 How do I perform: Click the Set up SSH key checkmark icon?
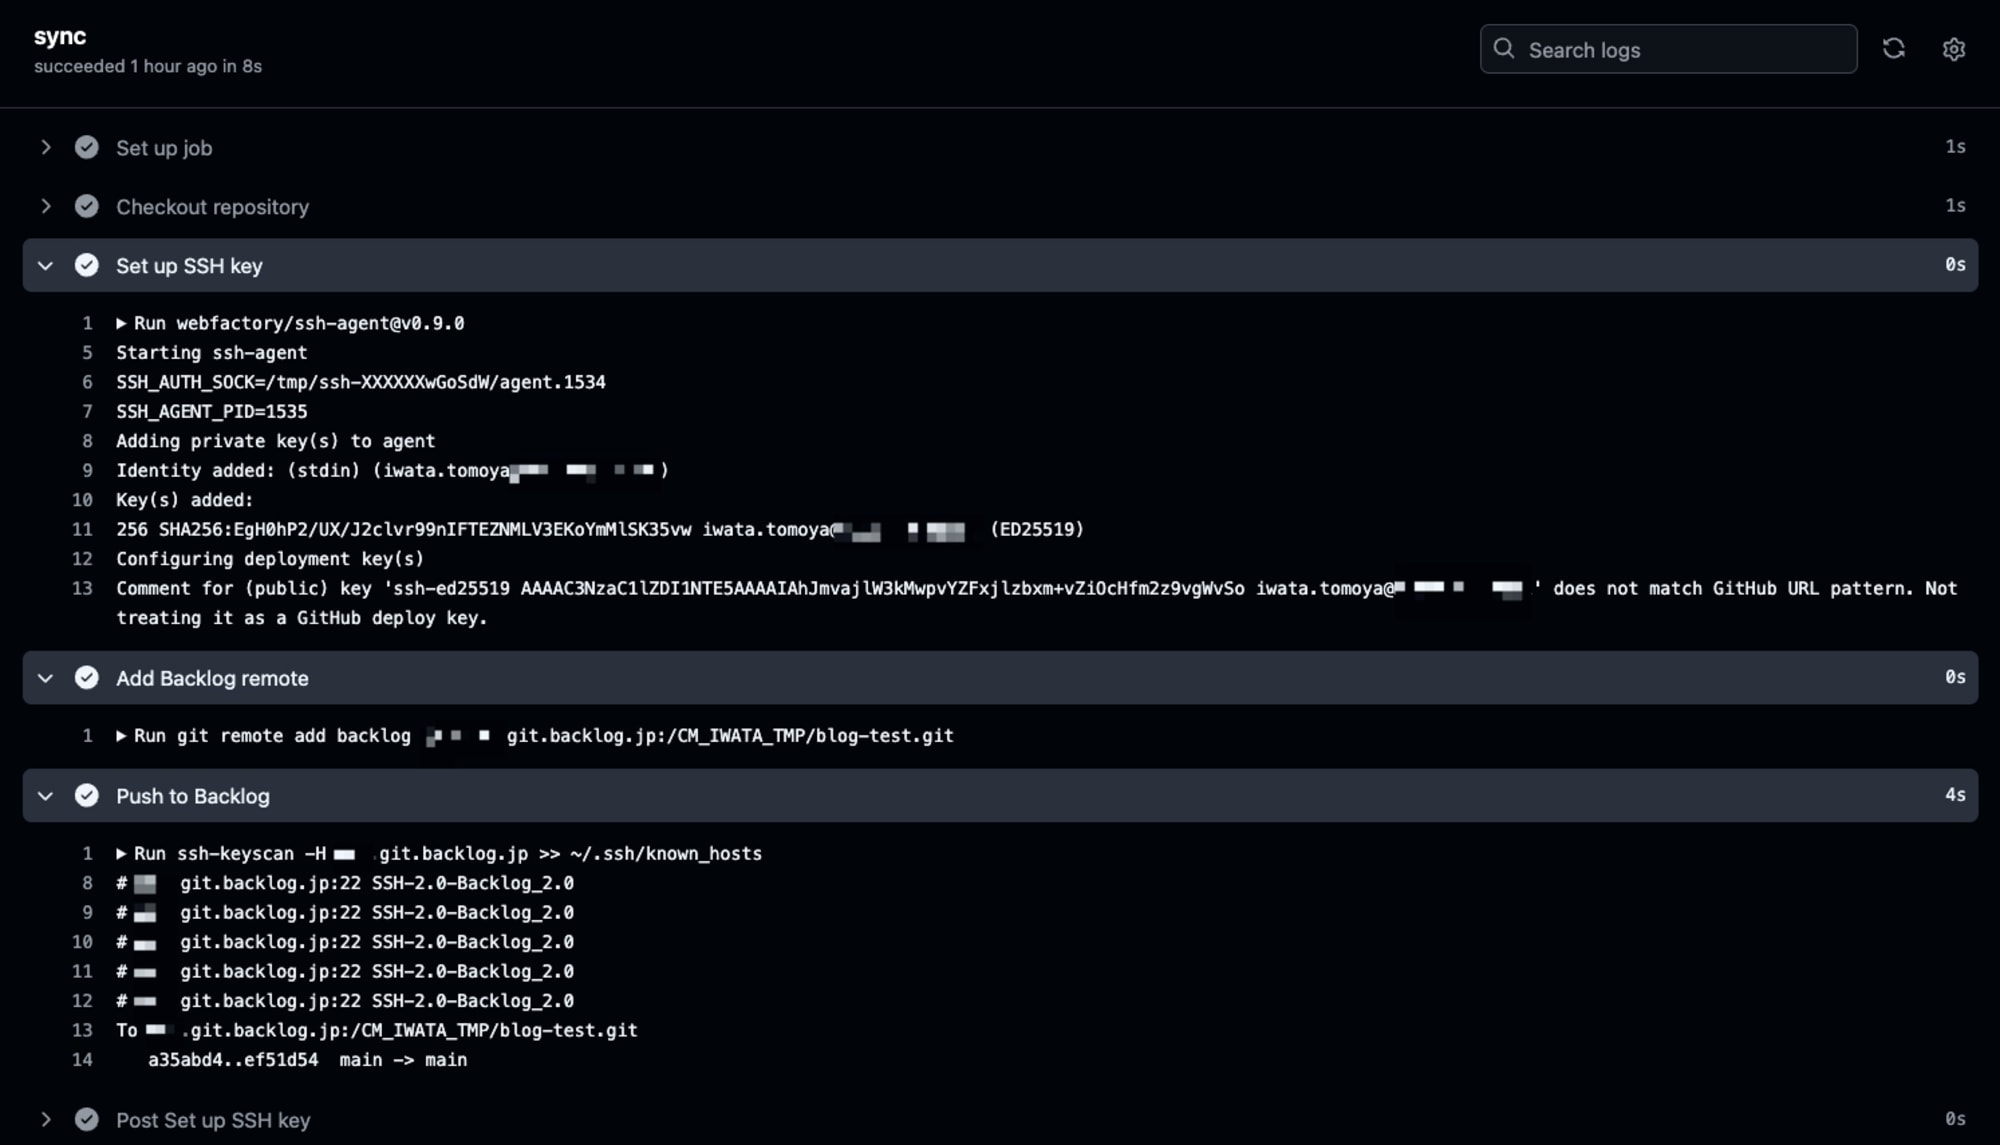coord(87,265)
